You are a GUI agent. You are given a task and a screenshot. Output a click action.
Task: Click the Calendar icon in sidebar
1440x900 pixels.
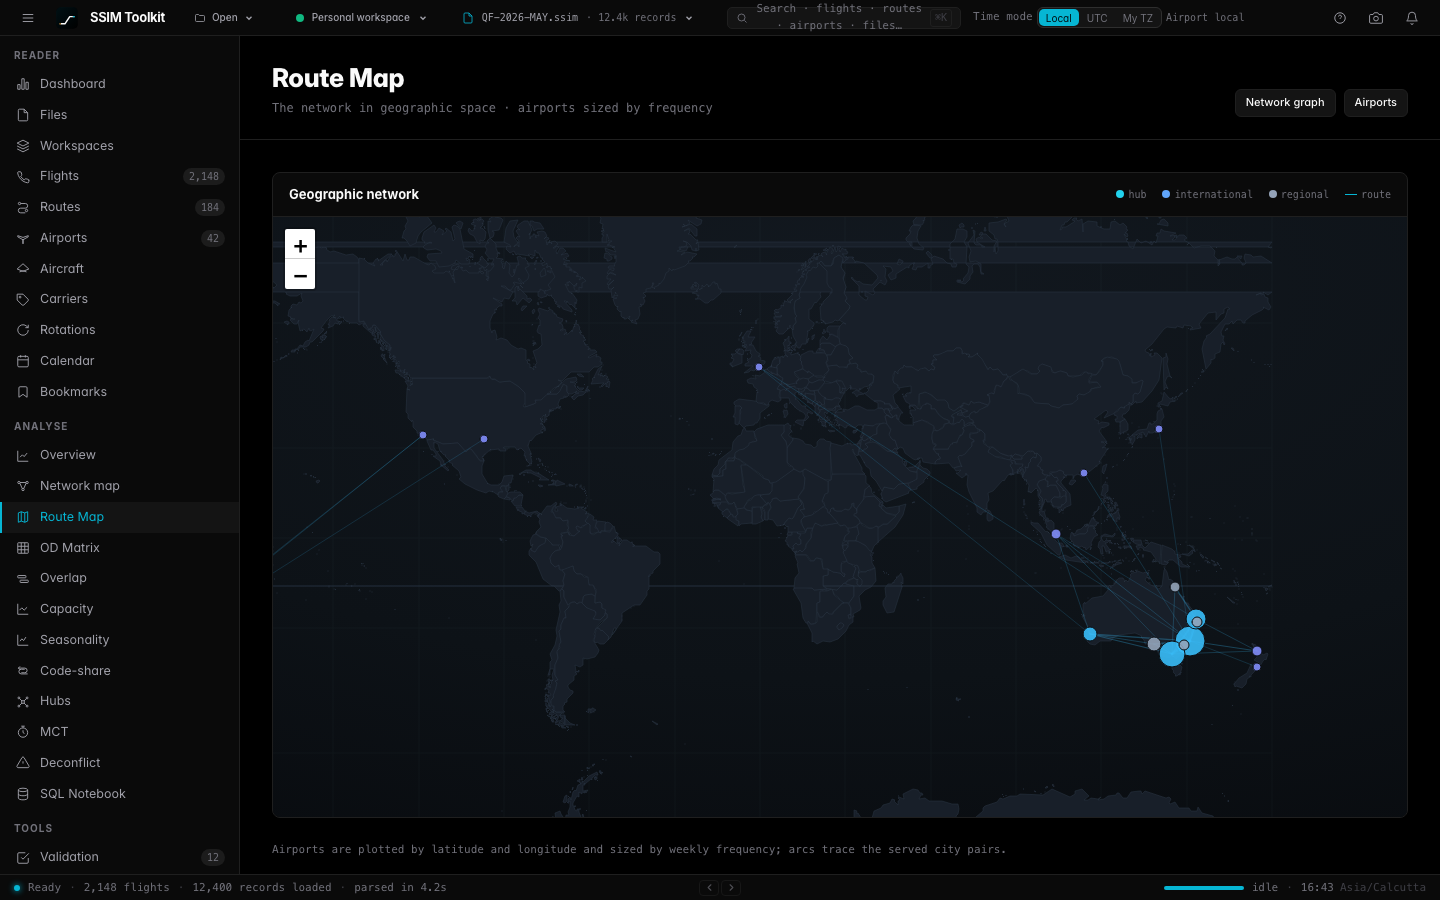23,361
